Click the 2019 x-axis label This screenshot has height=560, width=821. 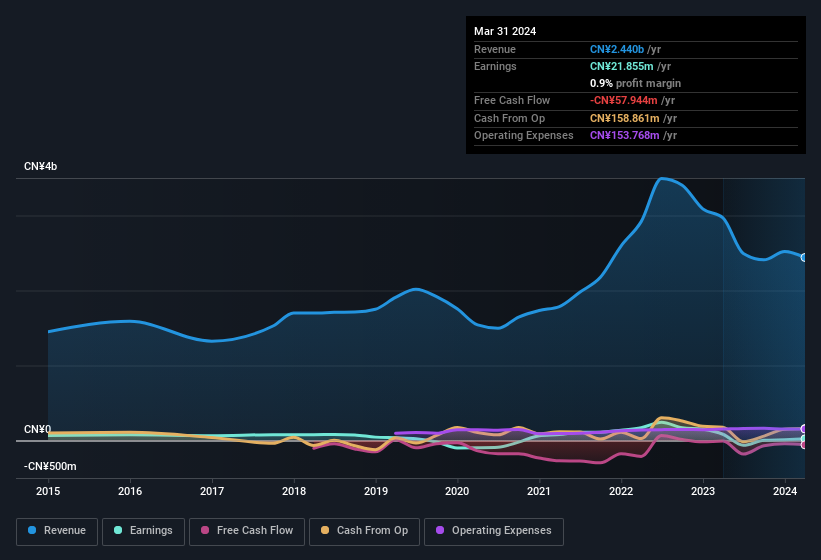coord(375,491)
